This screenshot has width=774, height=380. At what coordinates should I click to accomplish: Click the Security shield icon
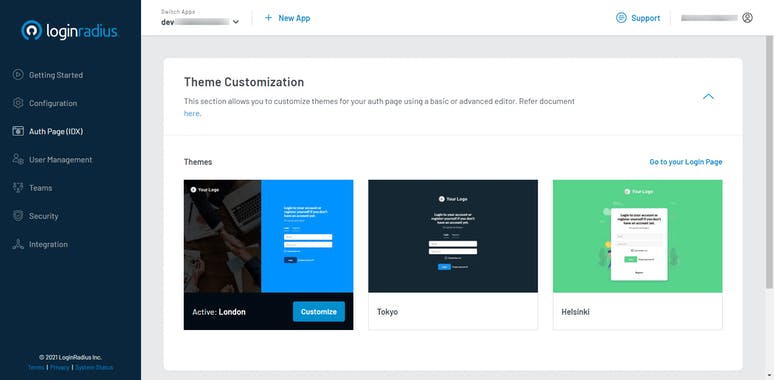18,216
